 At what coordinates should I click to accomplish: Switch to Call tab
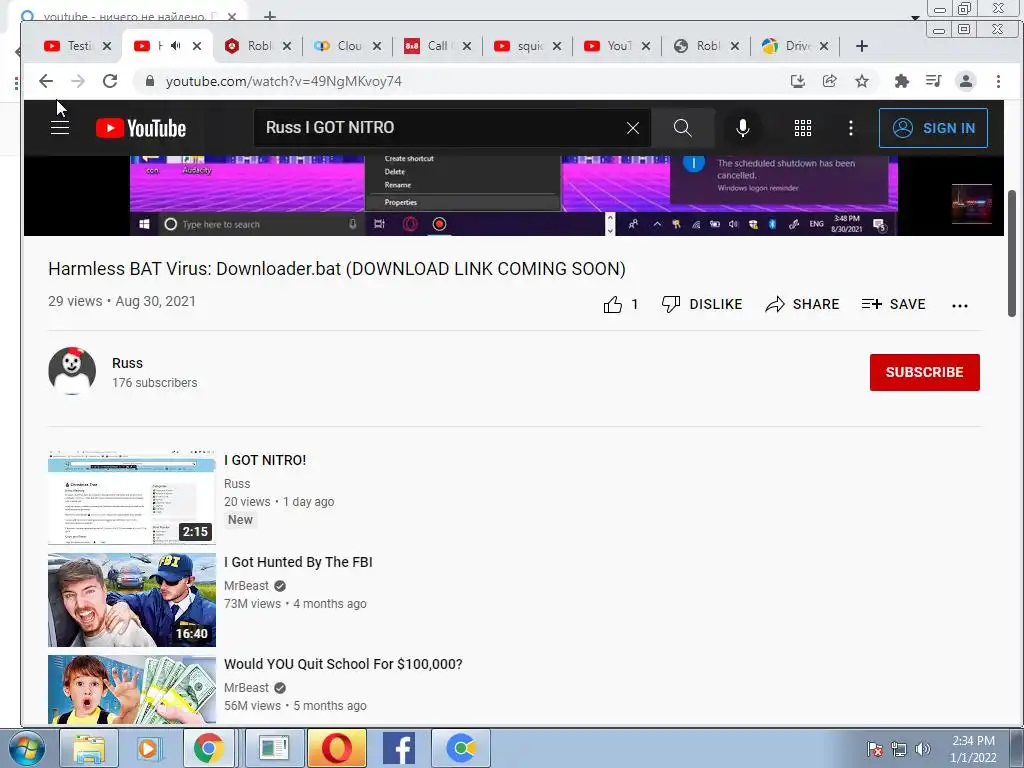tap(437, 46)
